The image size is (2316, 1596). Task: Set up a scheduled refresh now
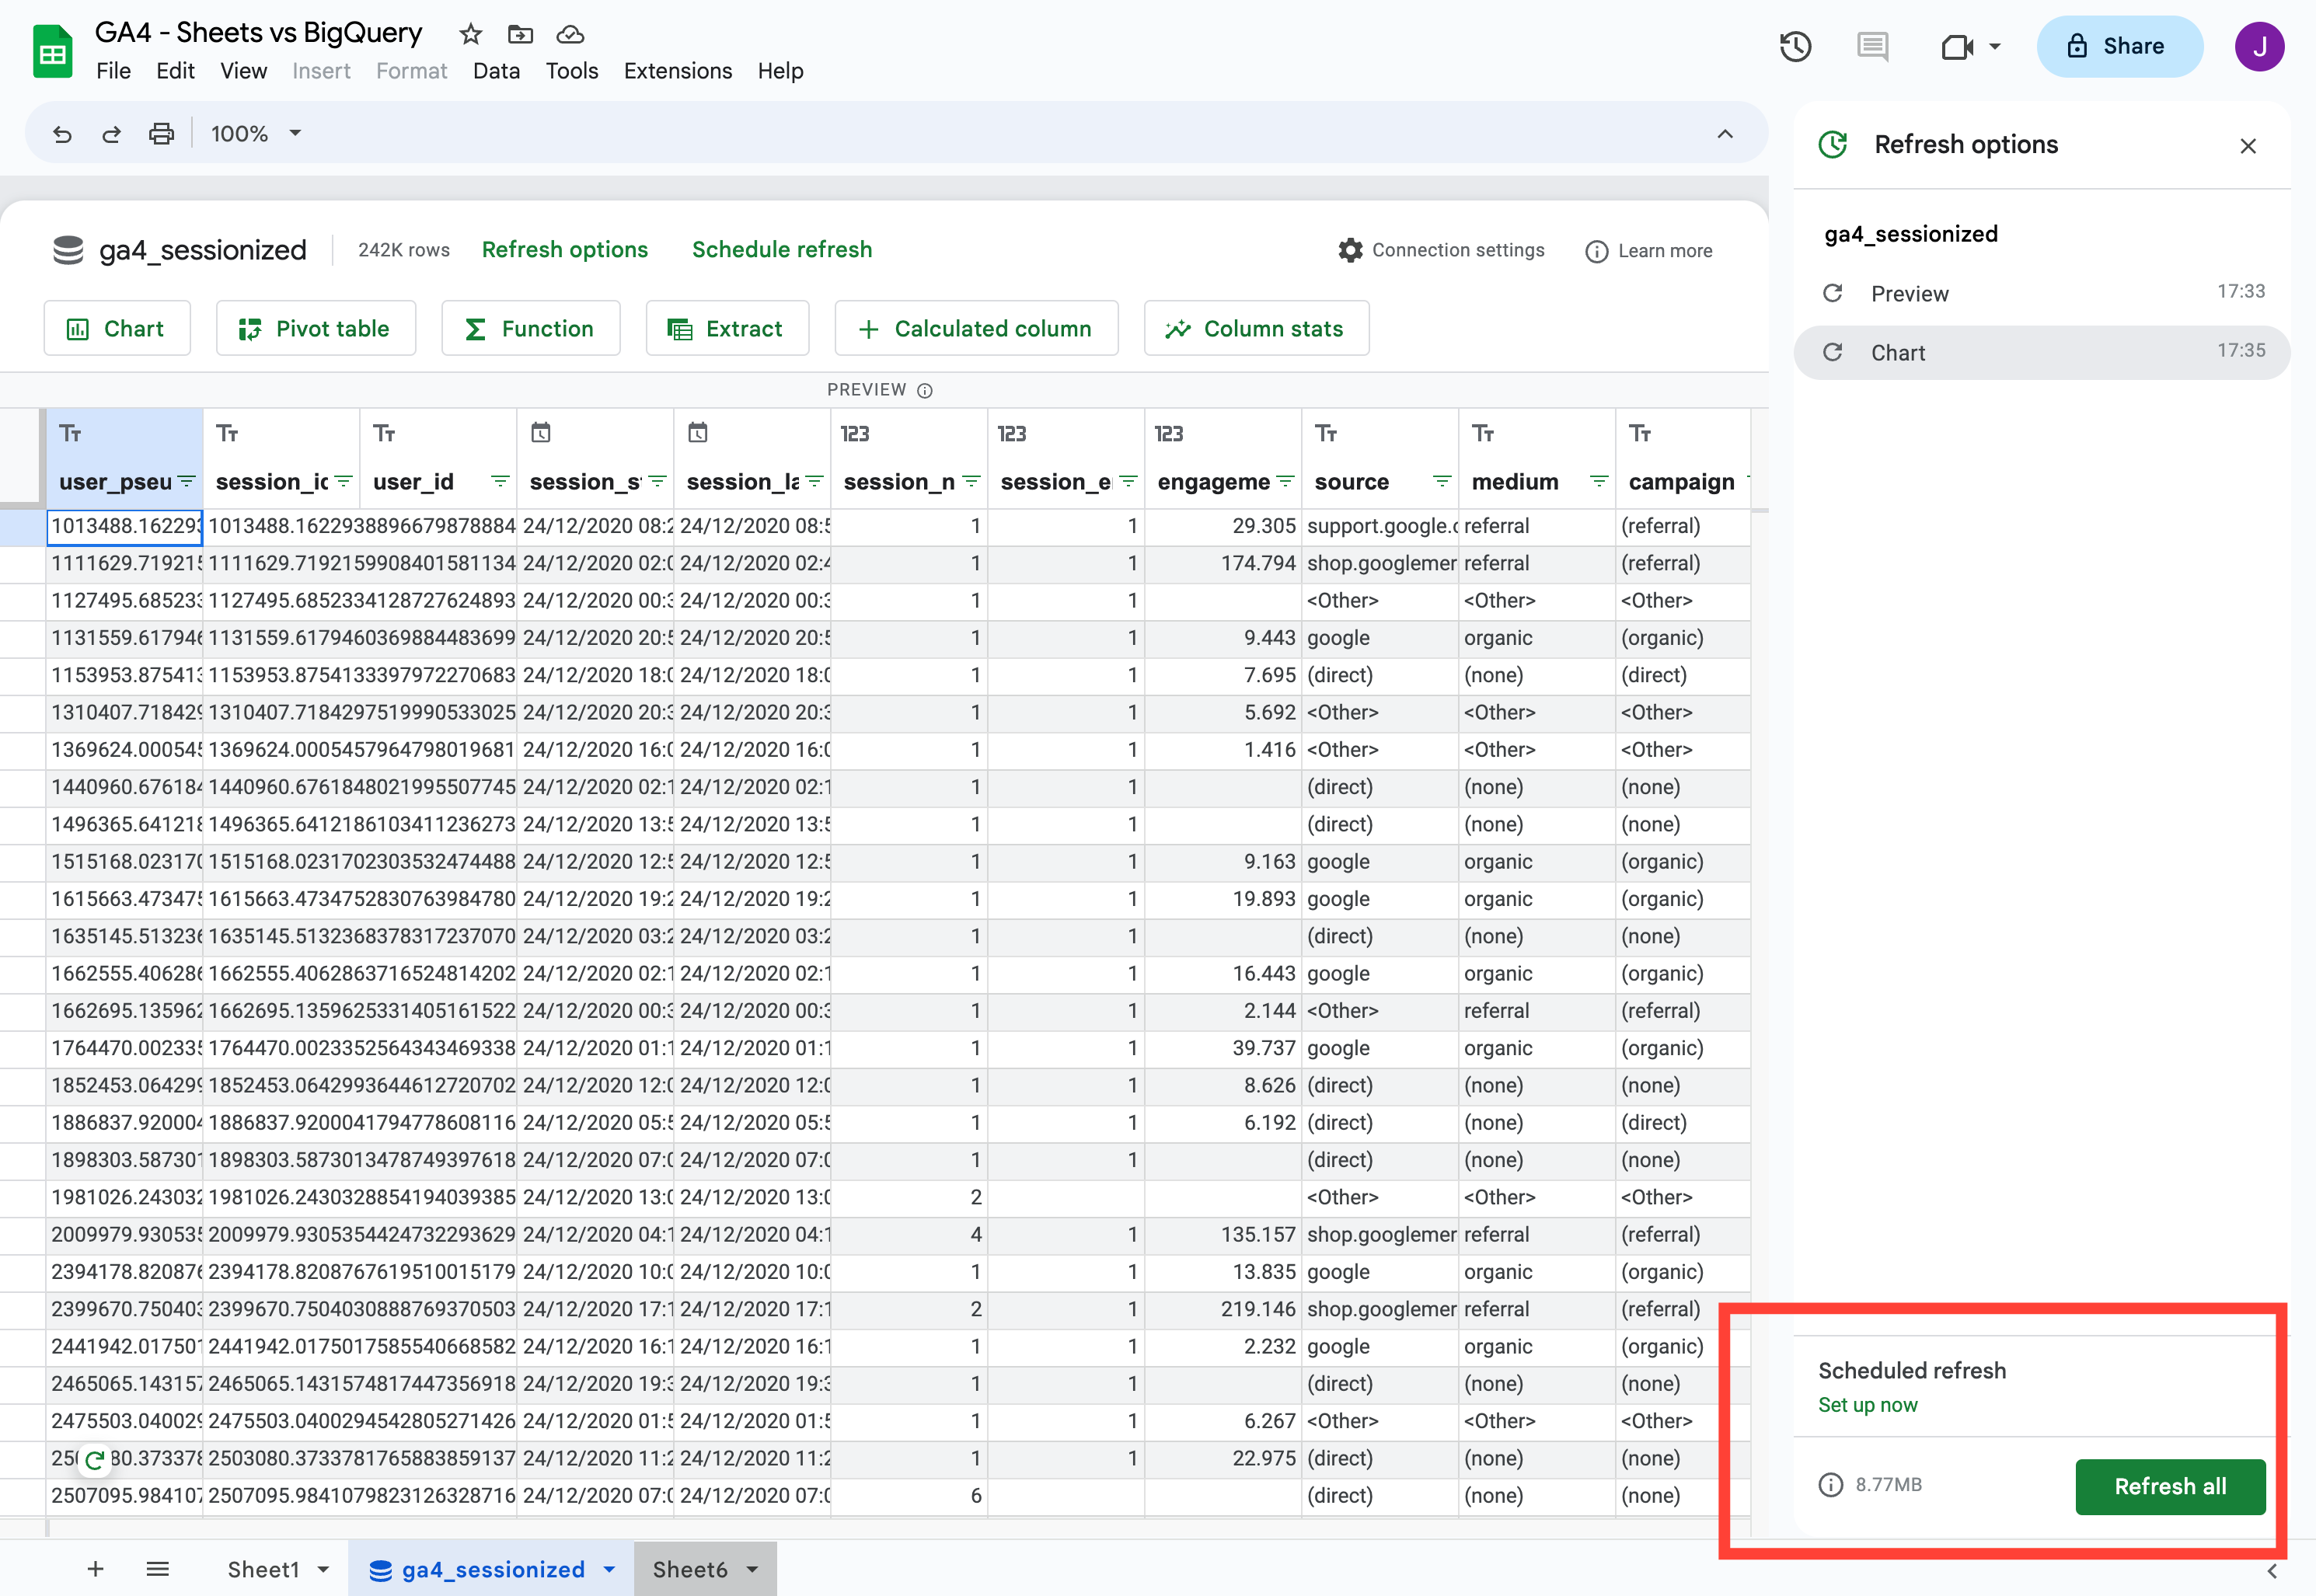coord(1868,1404)
